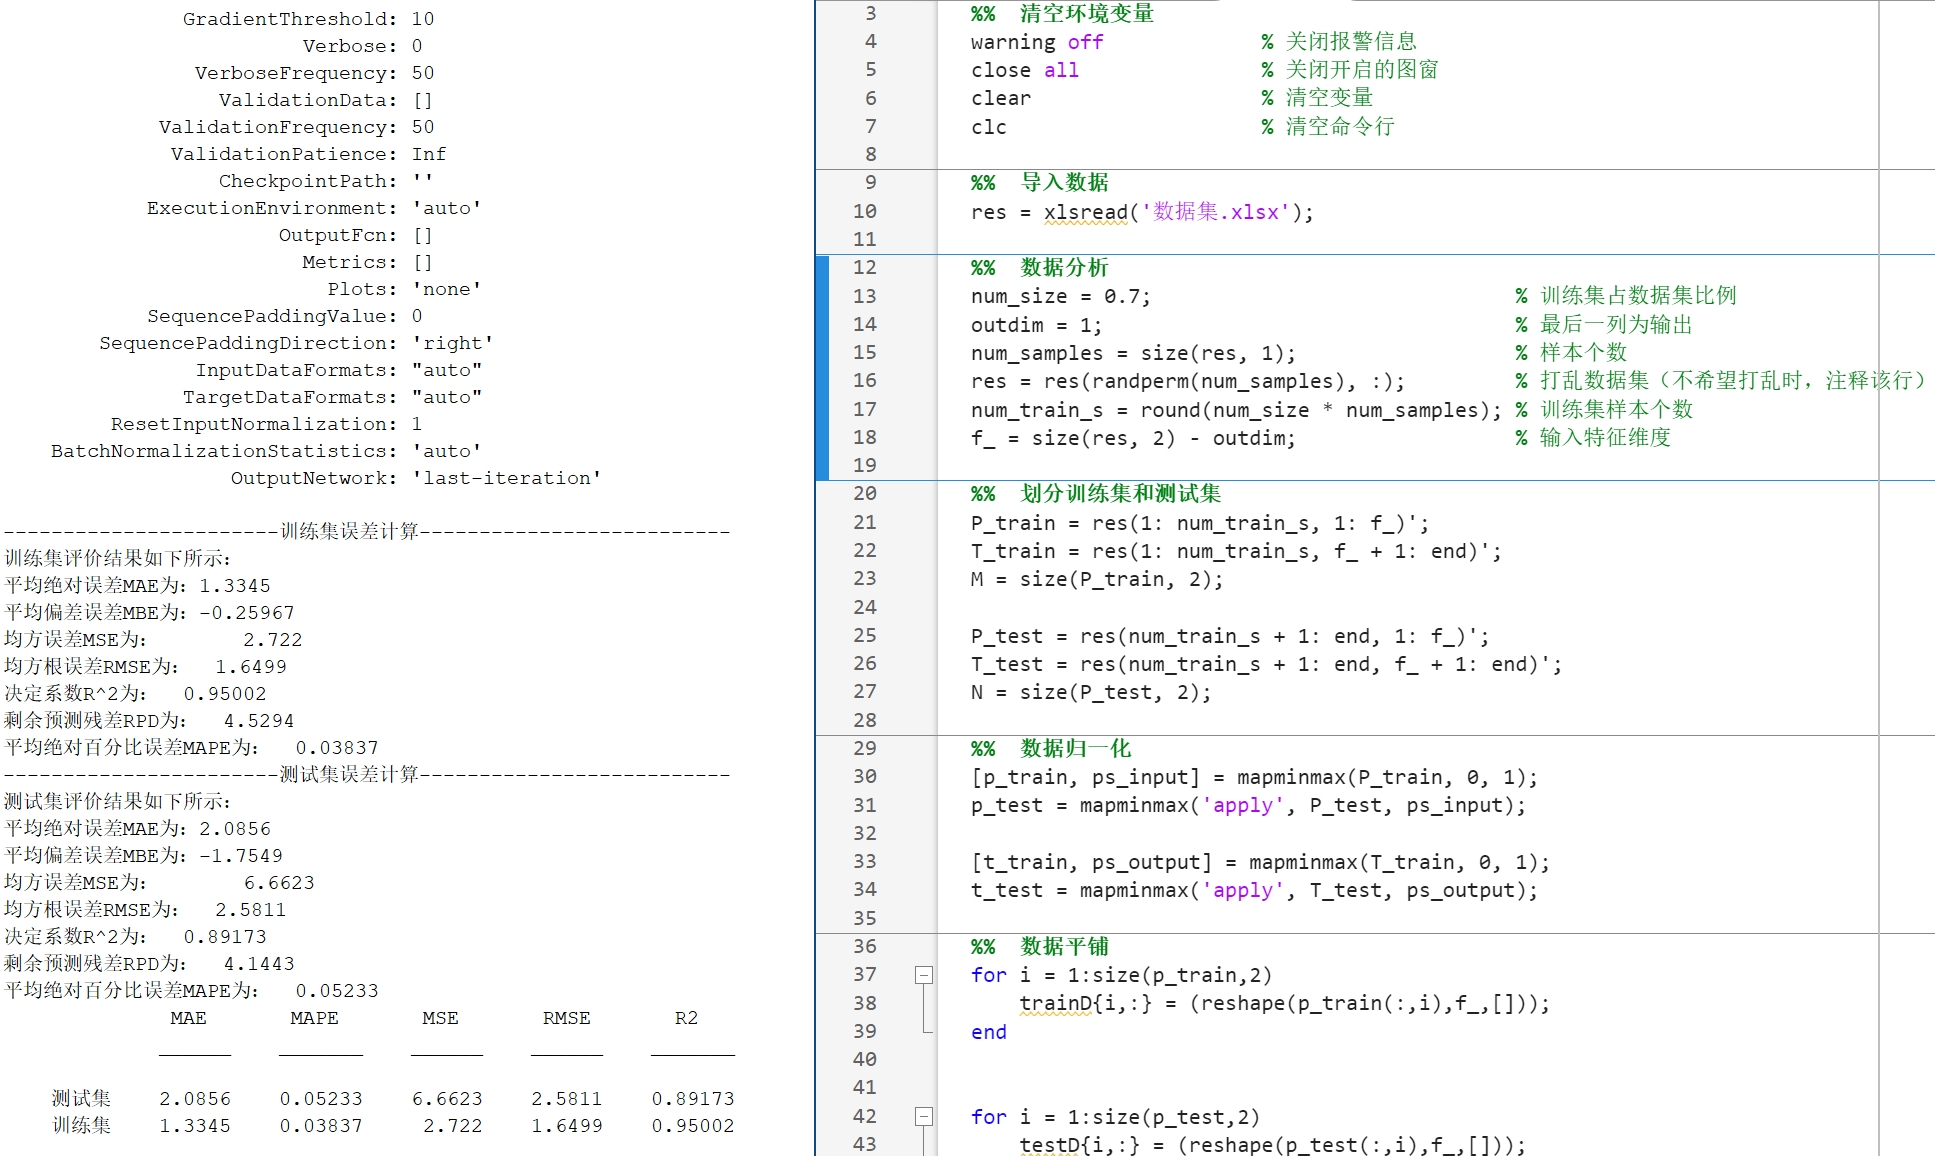
Task: Click line number 25 in the gutter
Action: click(866, 636)
